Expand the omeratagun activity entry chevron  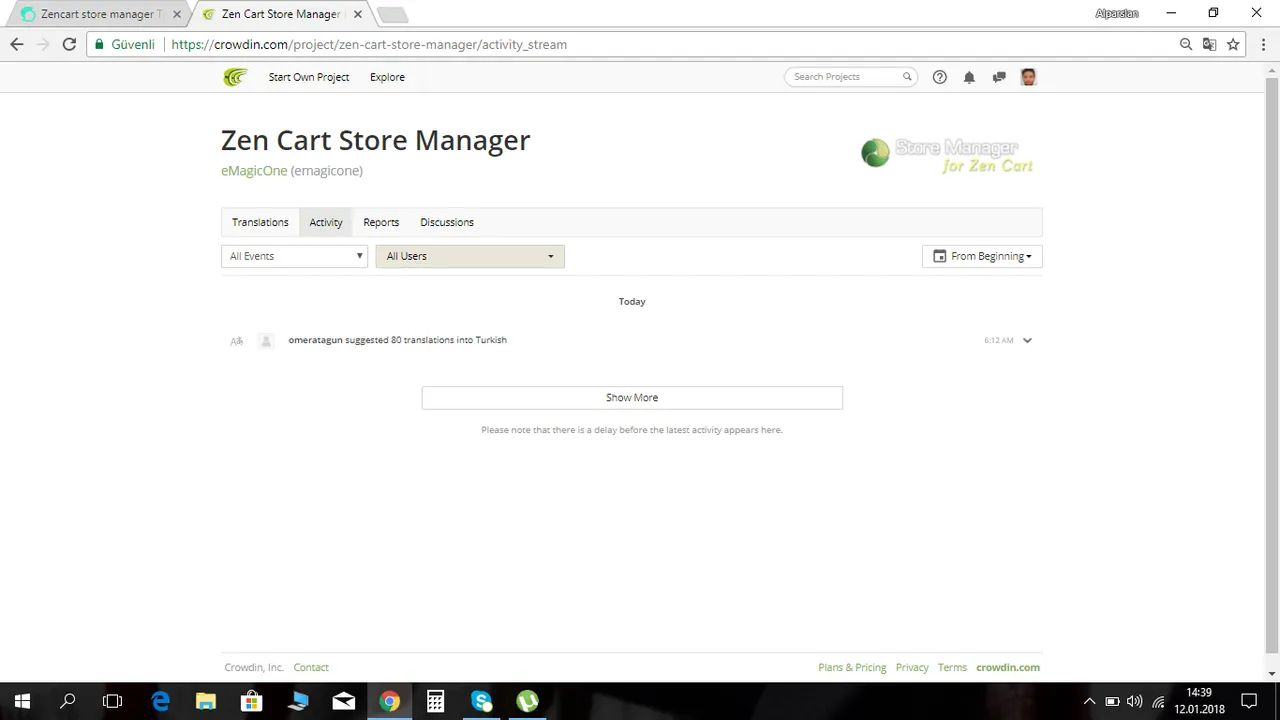[1027, 341]
